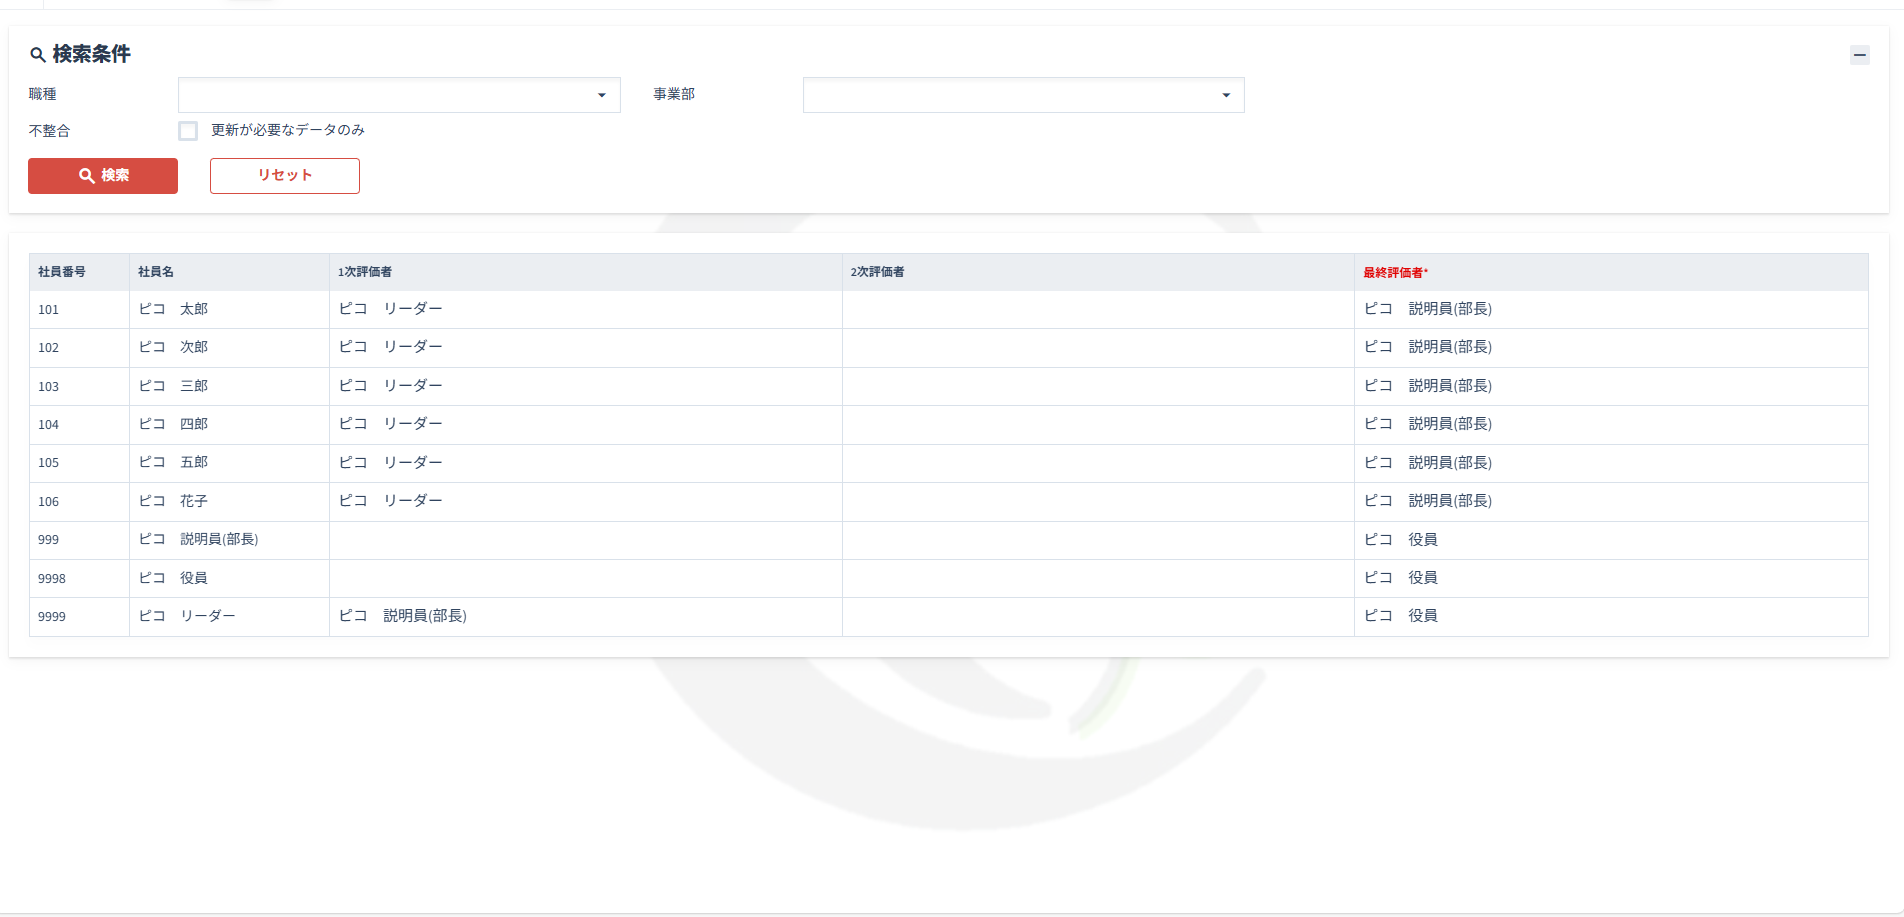Expand the 事業部 dropdown list
This screenshot has width=1904, height=917.
pyautogui.click(x=1023, y=95)
